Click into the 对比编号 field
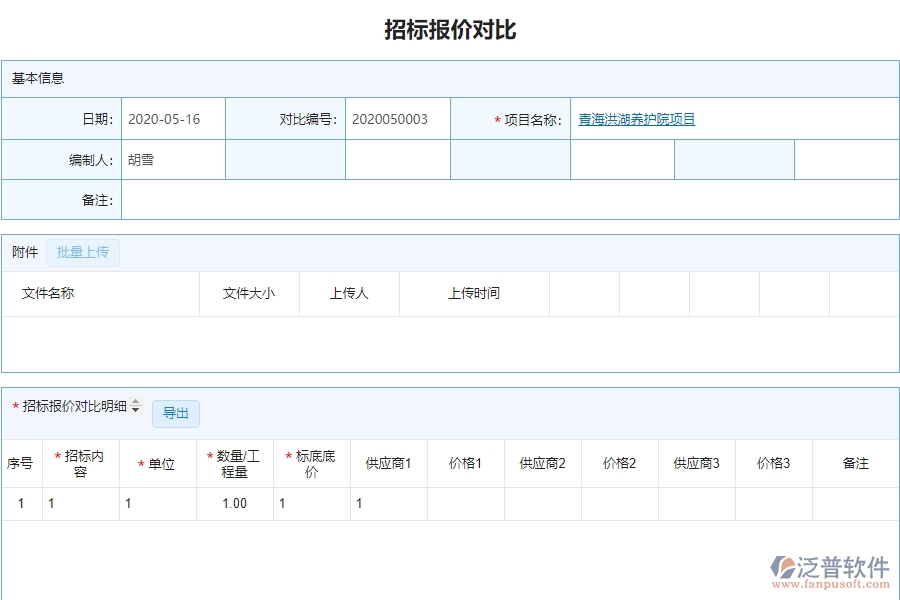 tap(397, 118)
